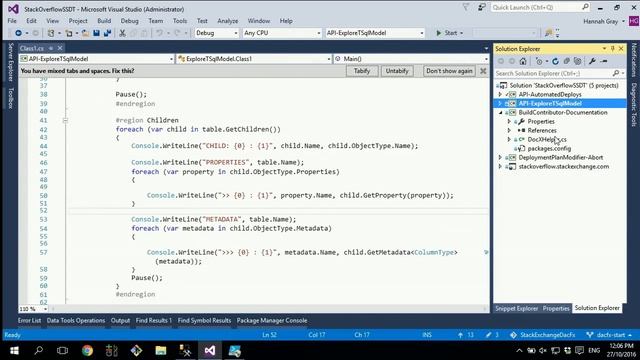Expand the DeploymentPlanModifier-Abort project node
The image size is (640, 360).
click(x=500, y=158)
